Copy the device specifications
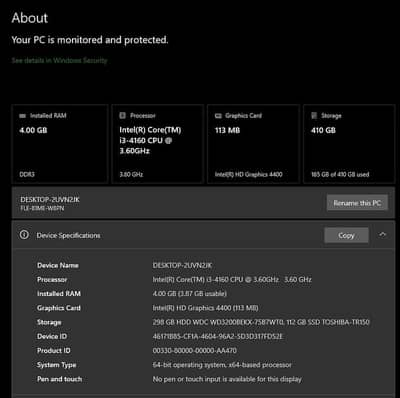The height and width of the screenshot is (398, 400). coord(346,235)
